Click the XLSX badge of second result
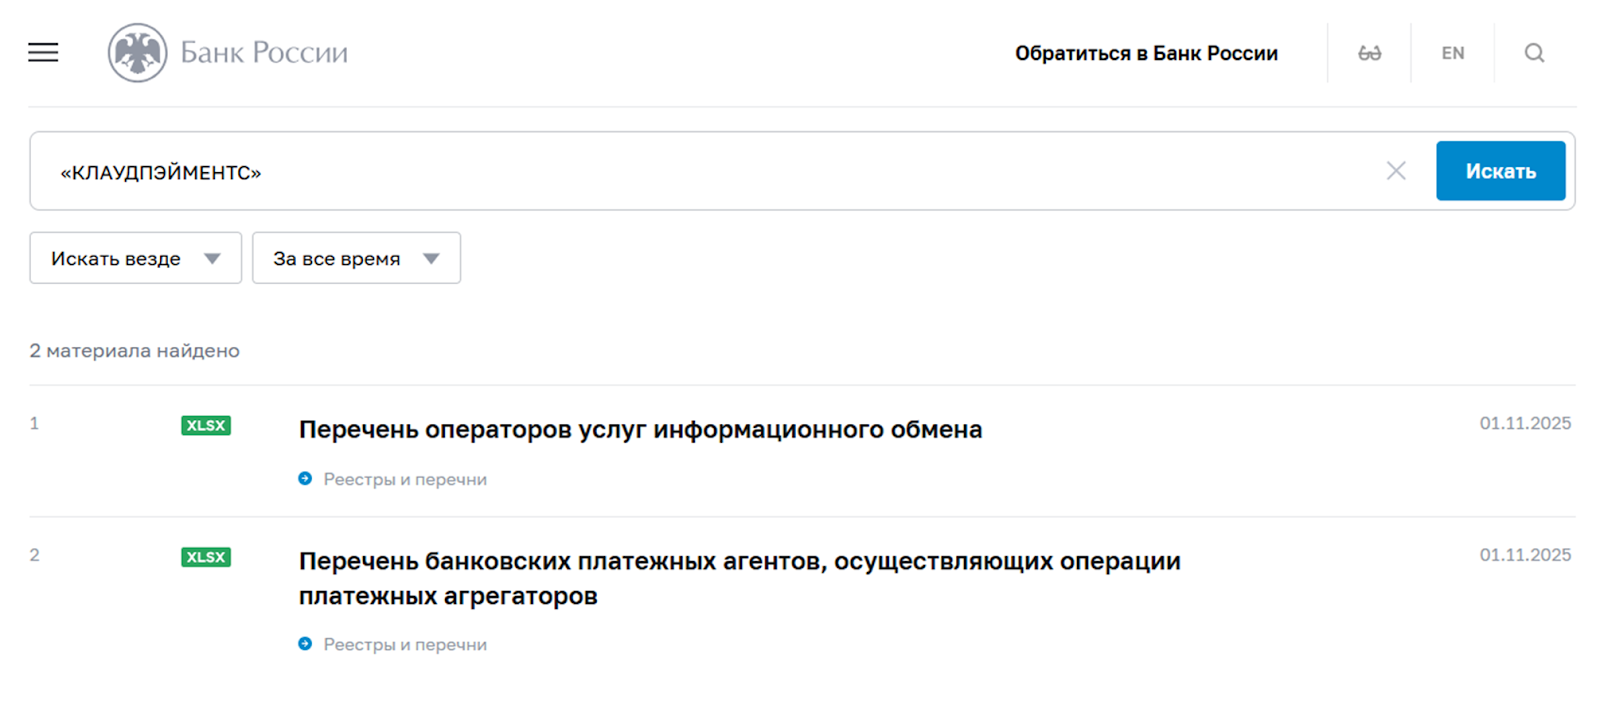Image resolution: width=1600 pixels, height=712 pixels. click(206, 557)
